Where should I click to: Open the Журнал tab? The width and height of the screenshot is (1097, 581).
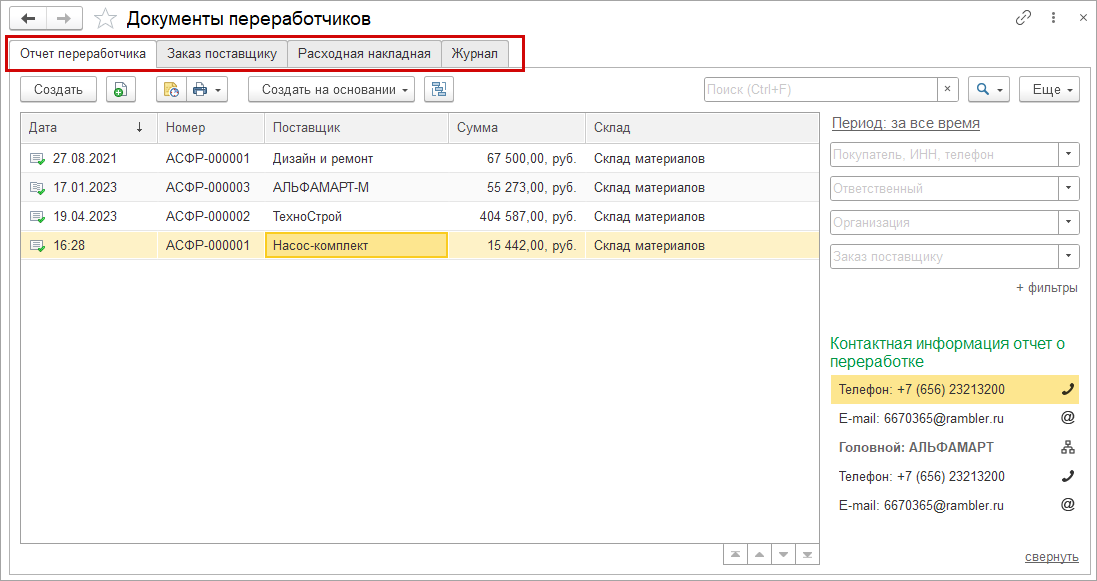[474, 54]
